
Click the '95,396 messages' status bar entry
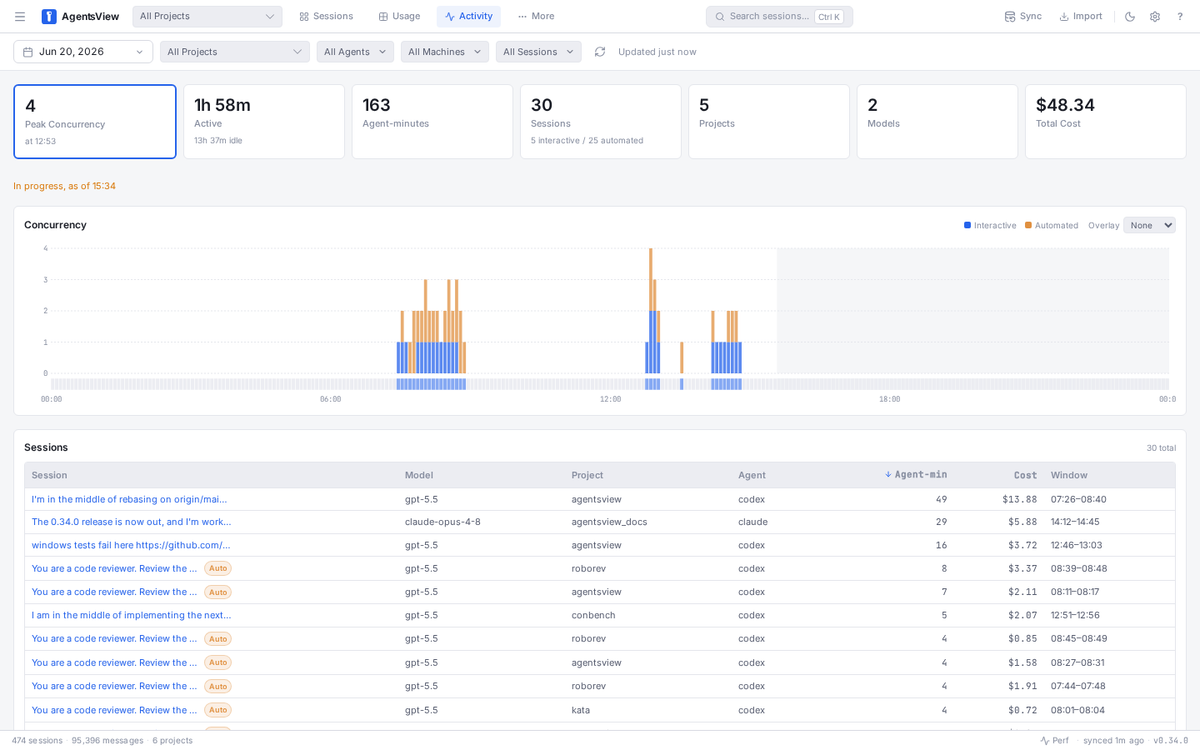(107, 741)
